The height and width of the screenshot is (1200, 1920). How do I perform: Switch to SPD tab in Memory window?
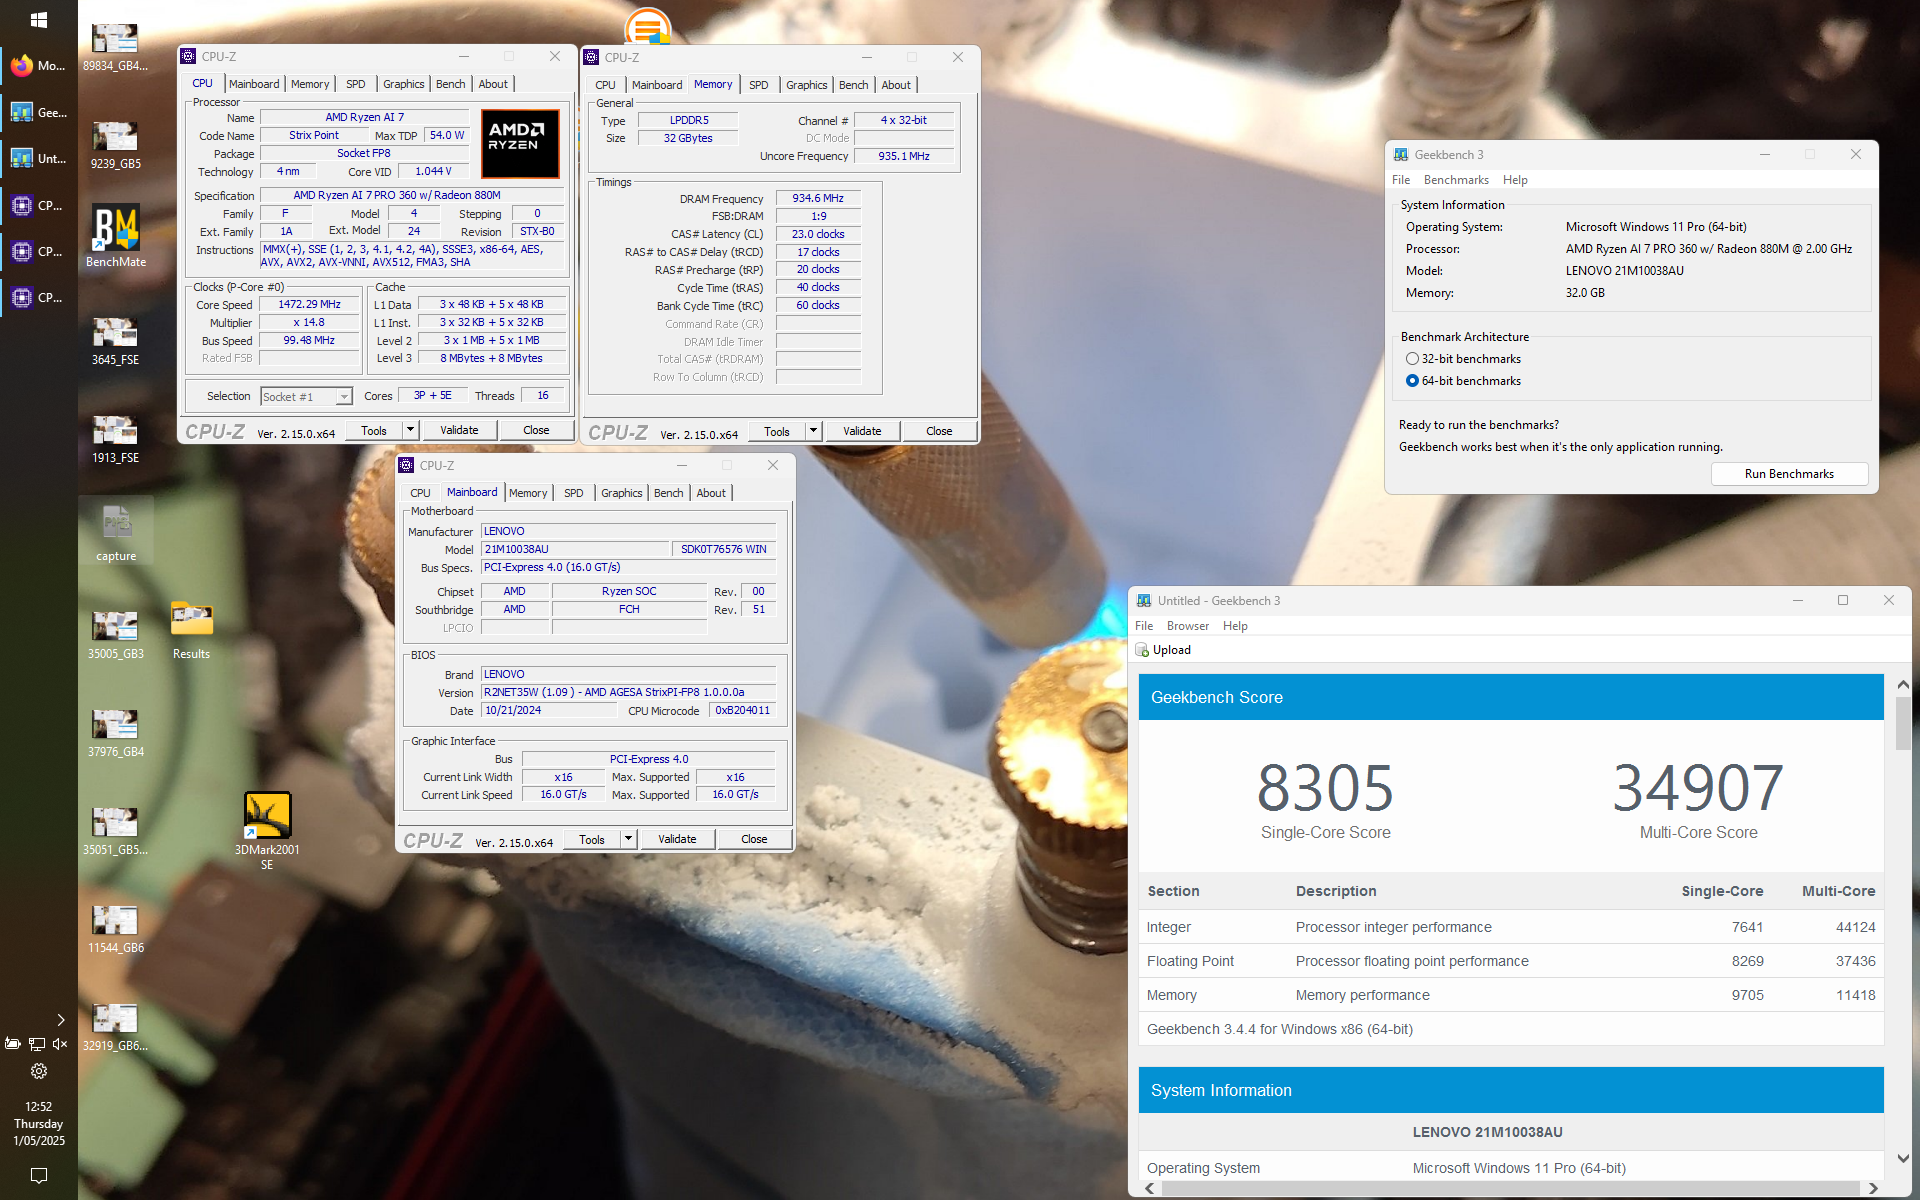(759, 85)
